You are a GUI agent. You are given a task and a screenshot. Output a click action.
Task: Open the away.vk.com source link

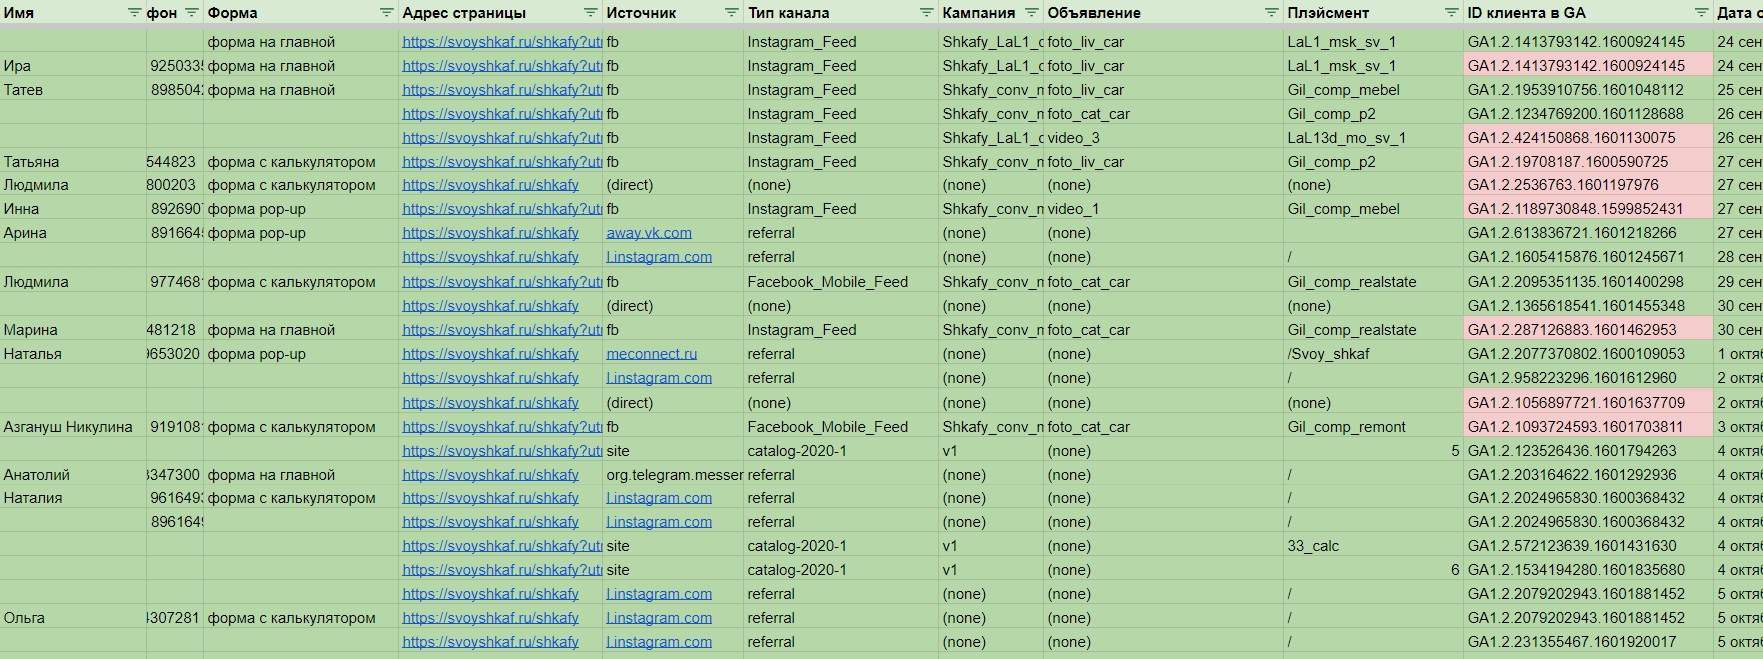(x=648, y=233)
